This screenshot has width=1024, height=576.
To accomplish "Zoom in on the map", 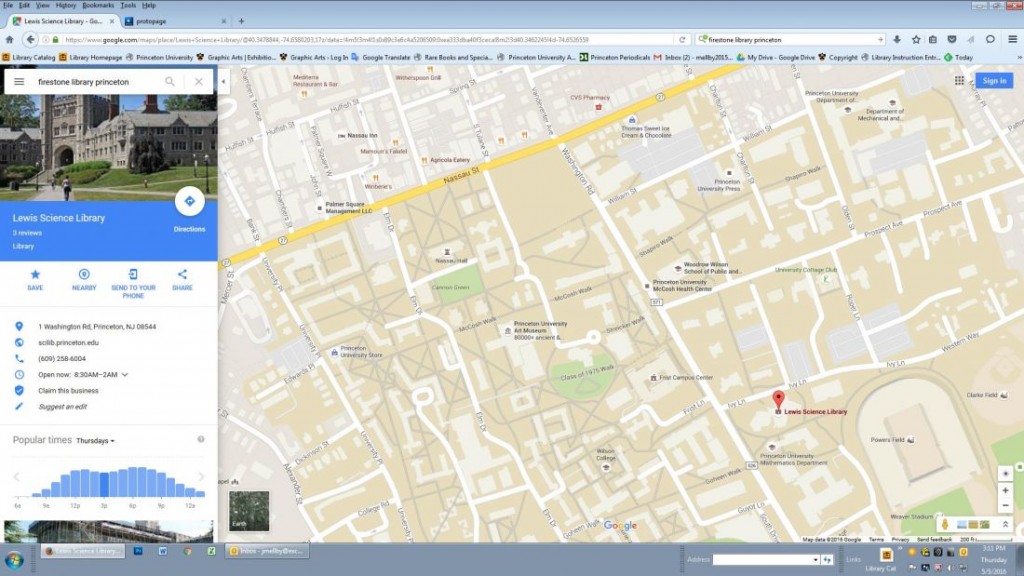I will tap(1005, 490).
